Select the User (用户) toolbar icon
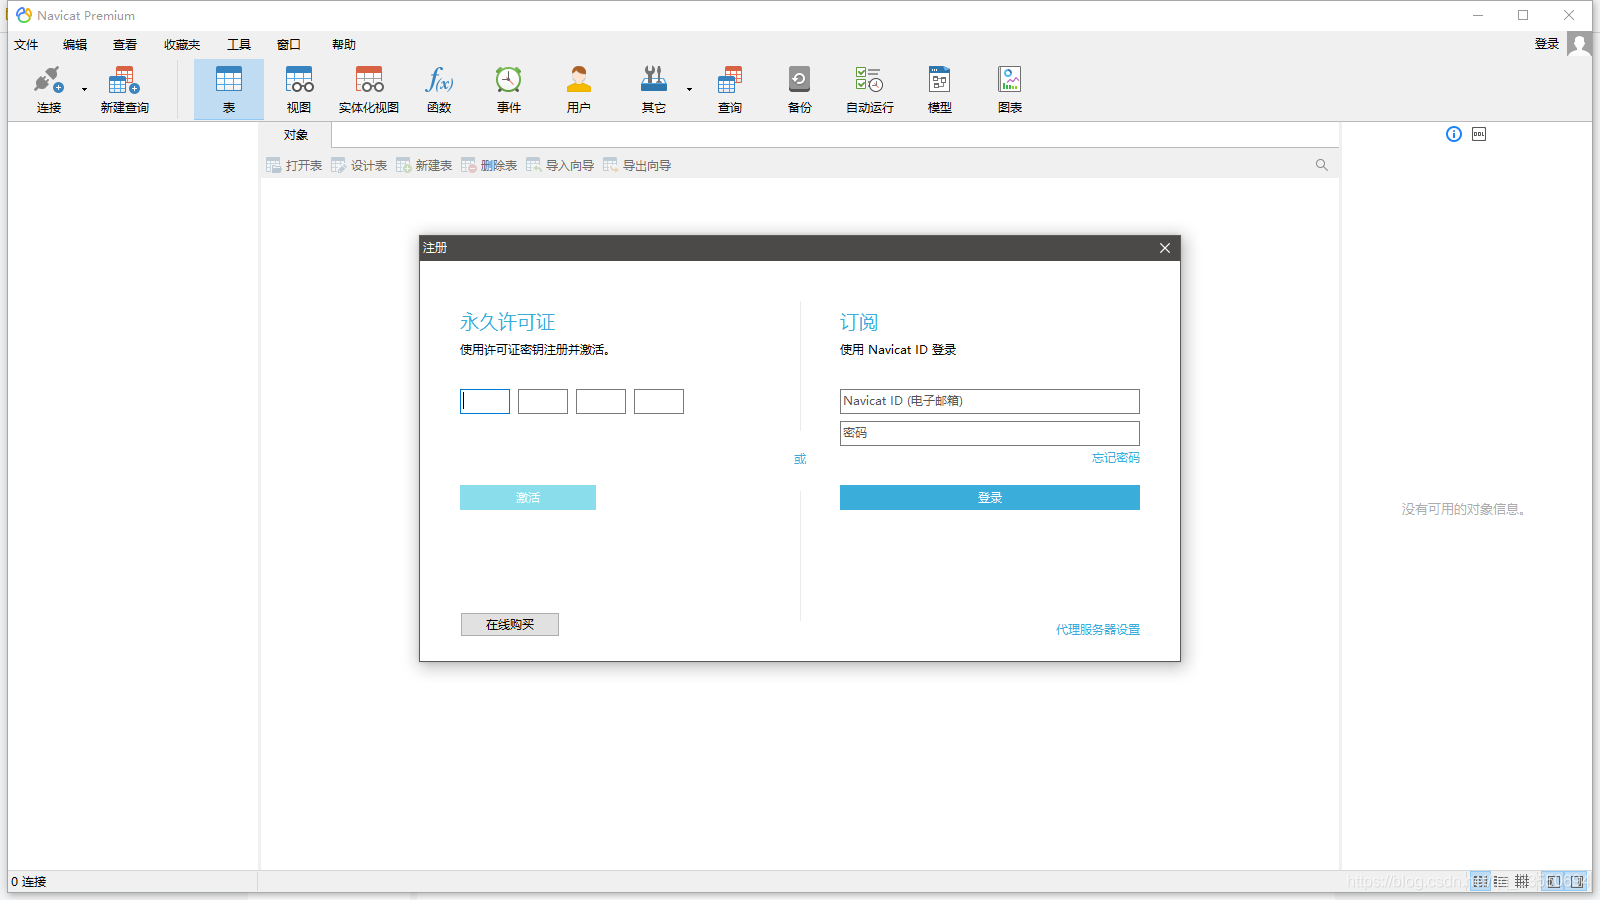This screenshot has height=900, width=1600. (579, 80)
